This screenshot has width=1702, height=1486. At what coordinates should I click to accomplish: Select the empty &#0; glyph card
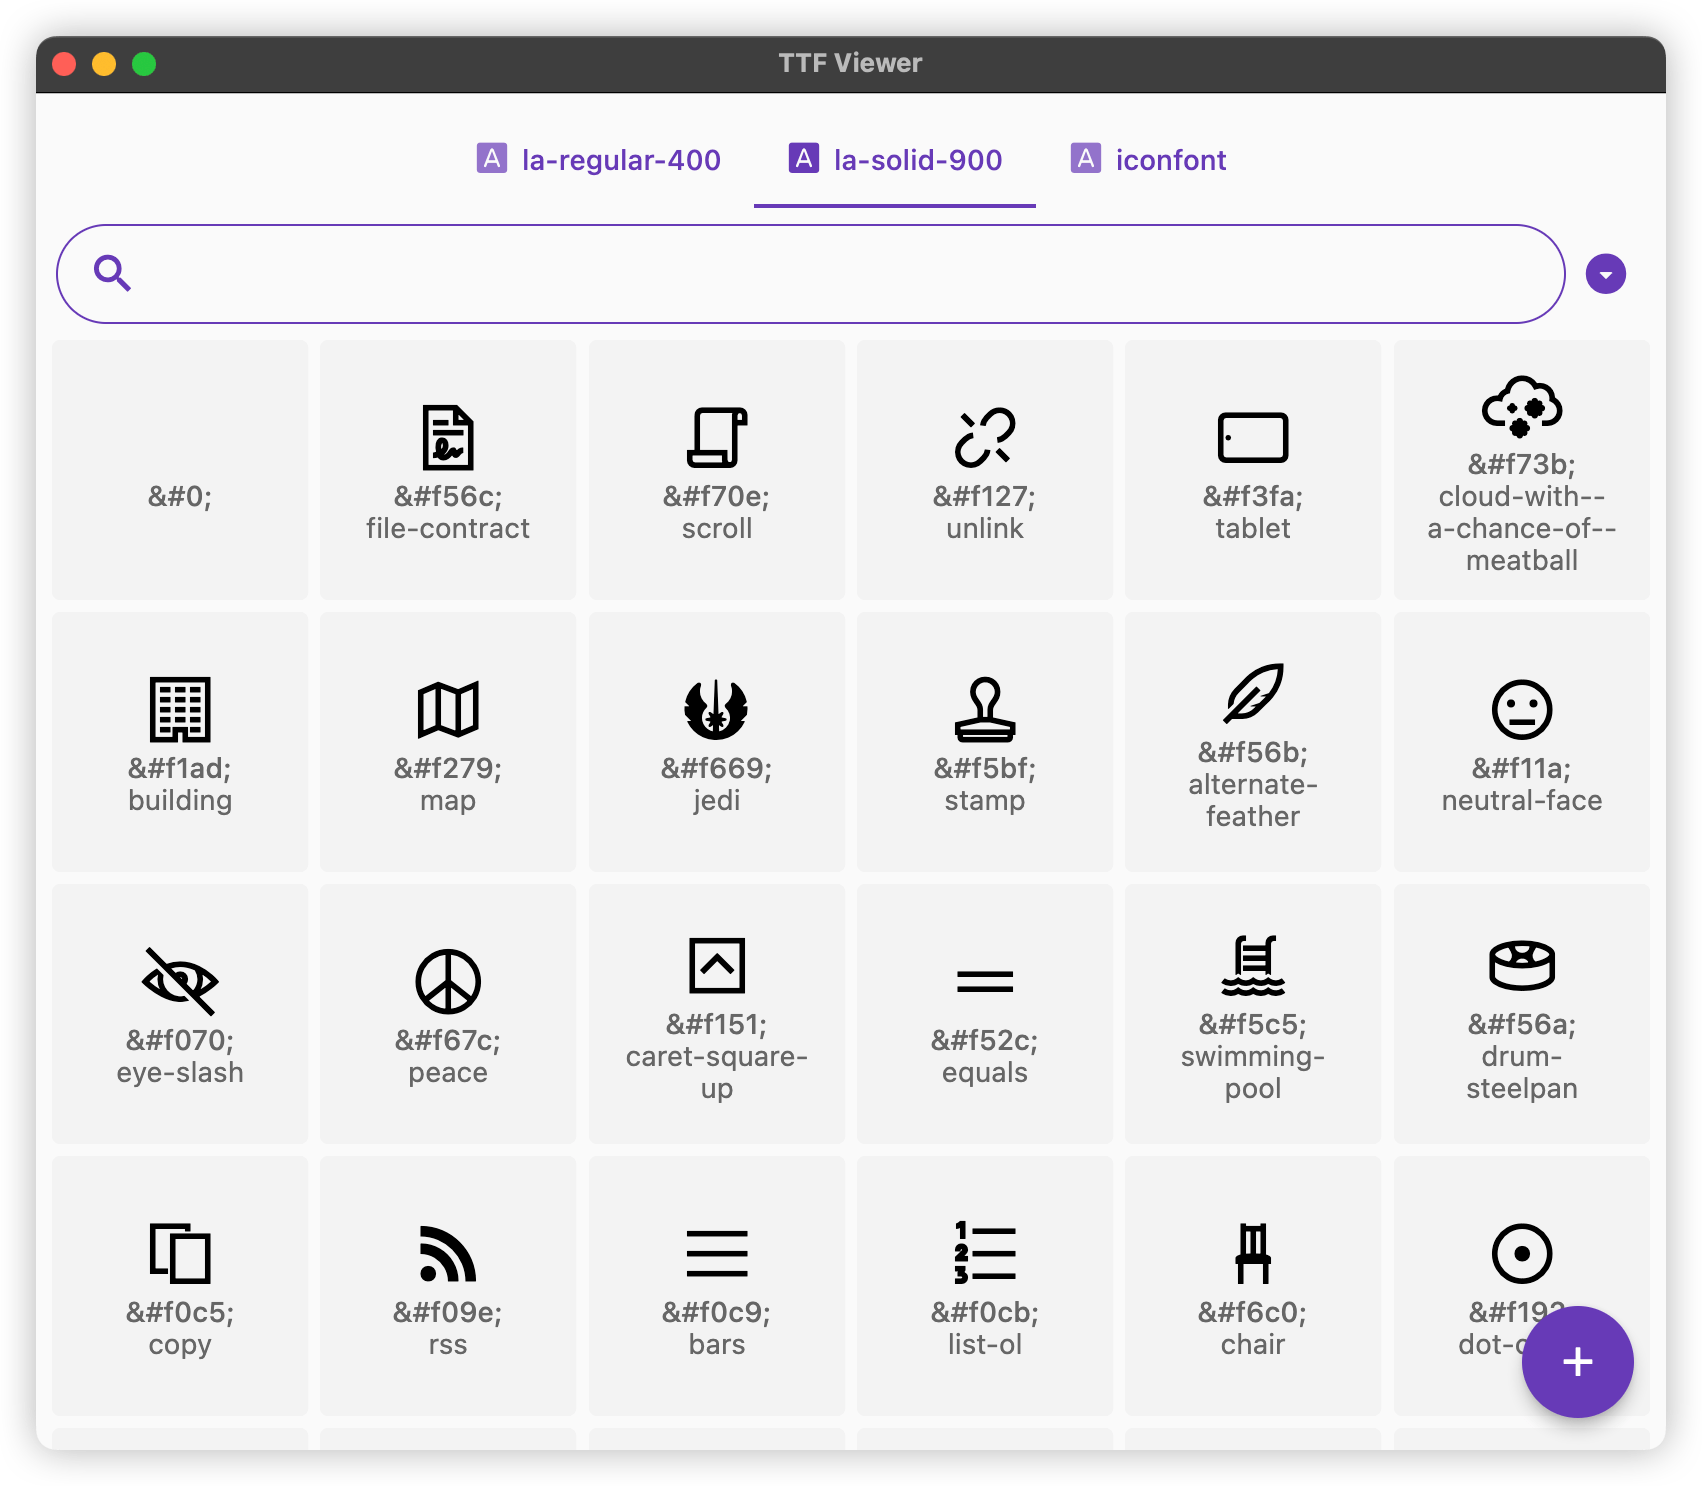click(180, 470)
